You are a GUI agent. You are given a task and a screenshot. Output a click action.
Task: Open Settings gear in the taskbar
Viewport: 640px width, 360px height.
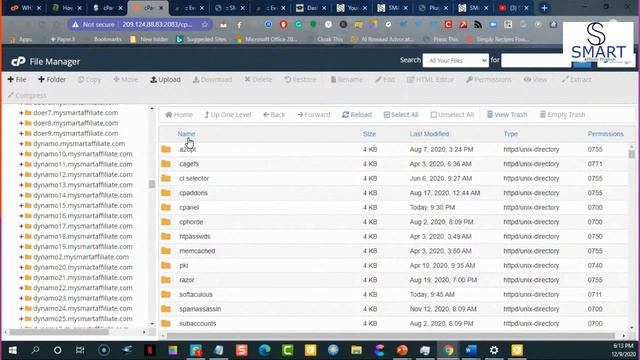coord(494,350)
